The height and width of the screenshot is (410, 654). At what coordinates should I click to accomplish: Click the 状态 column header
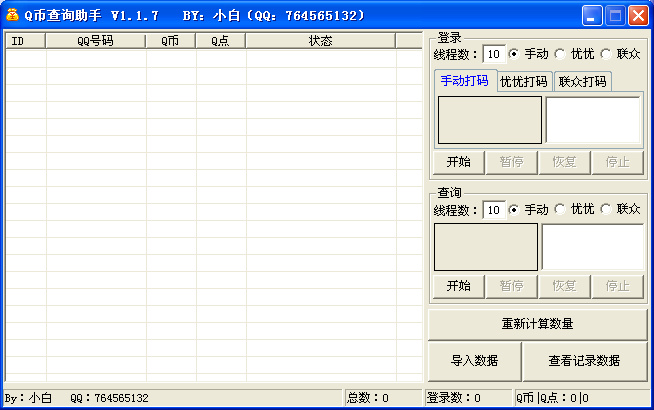321,41
